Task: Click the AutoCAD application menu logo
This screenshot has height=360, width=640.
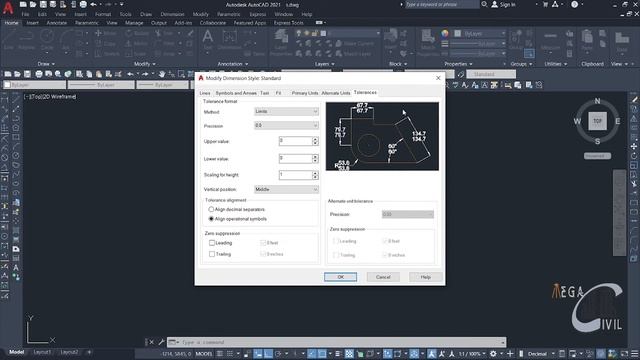Action: pyautogui.click(x=8, y=8)
